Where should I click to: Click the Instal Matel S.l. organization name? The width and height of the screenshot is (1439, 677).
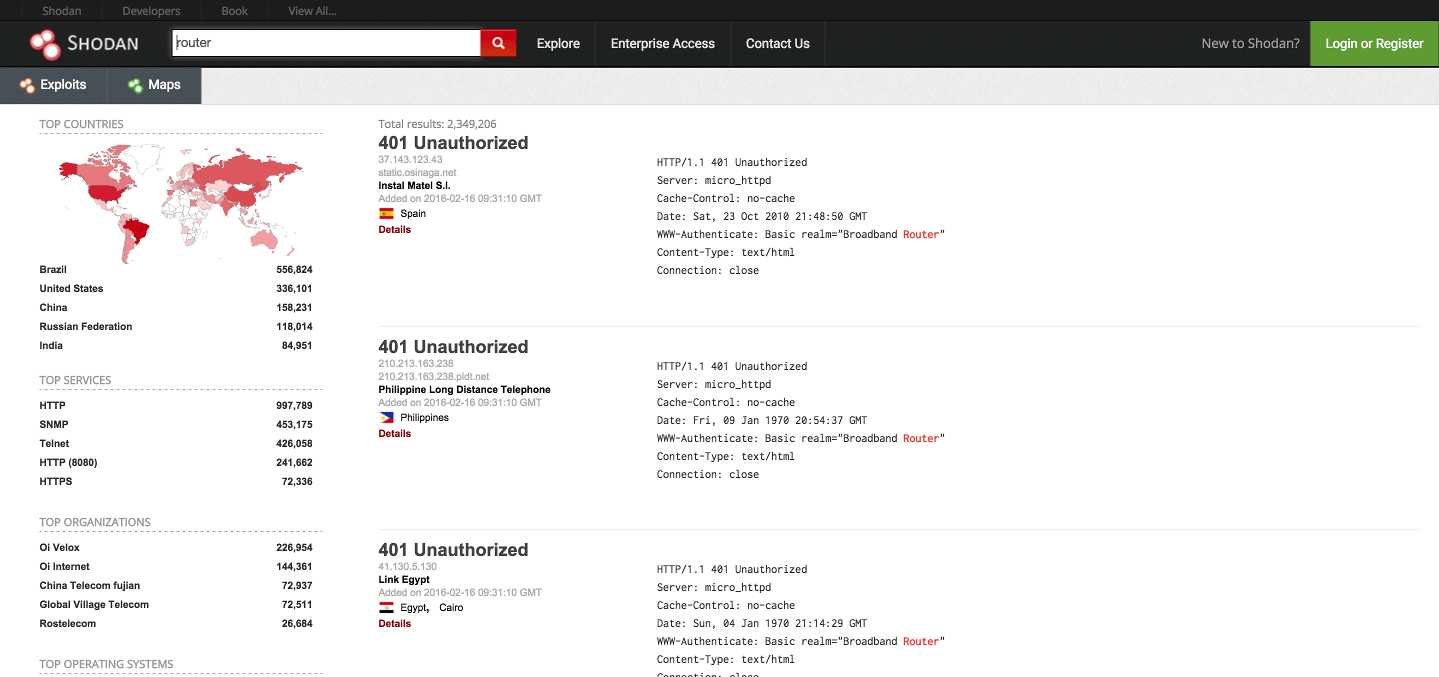[x=415, y=186]
